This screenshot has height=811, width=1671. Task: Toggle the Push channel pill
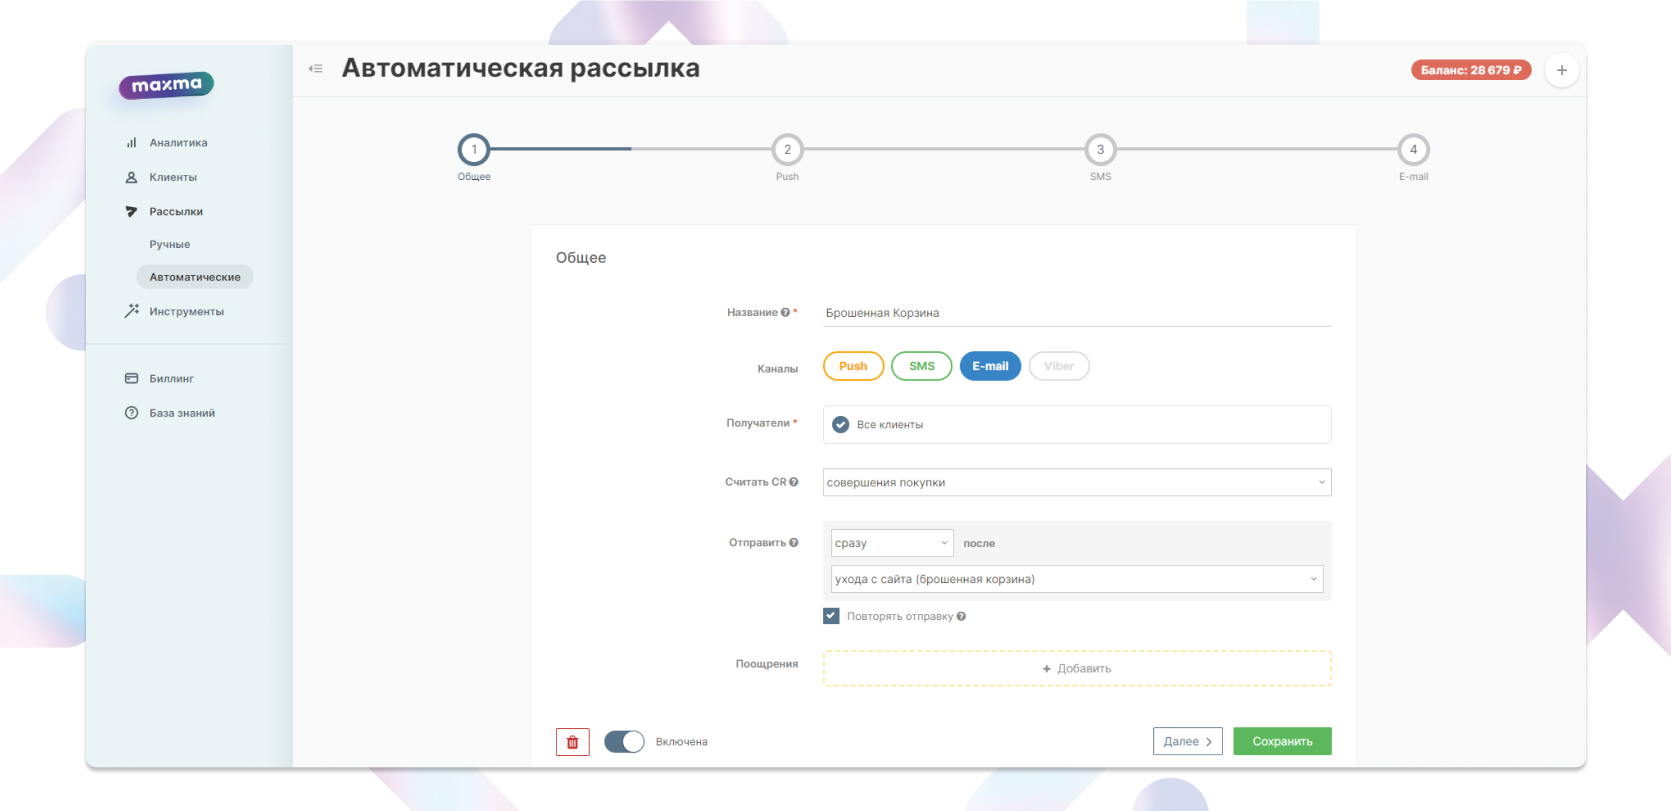pyautogui.click(x=853, y=366)
